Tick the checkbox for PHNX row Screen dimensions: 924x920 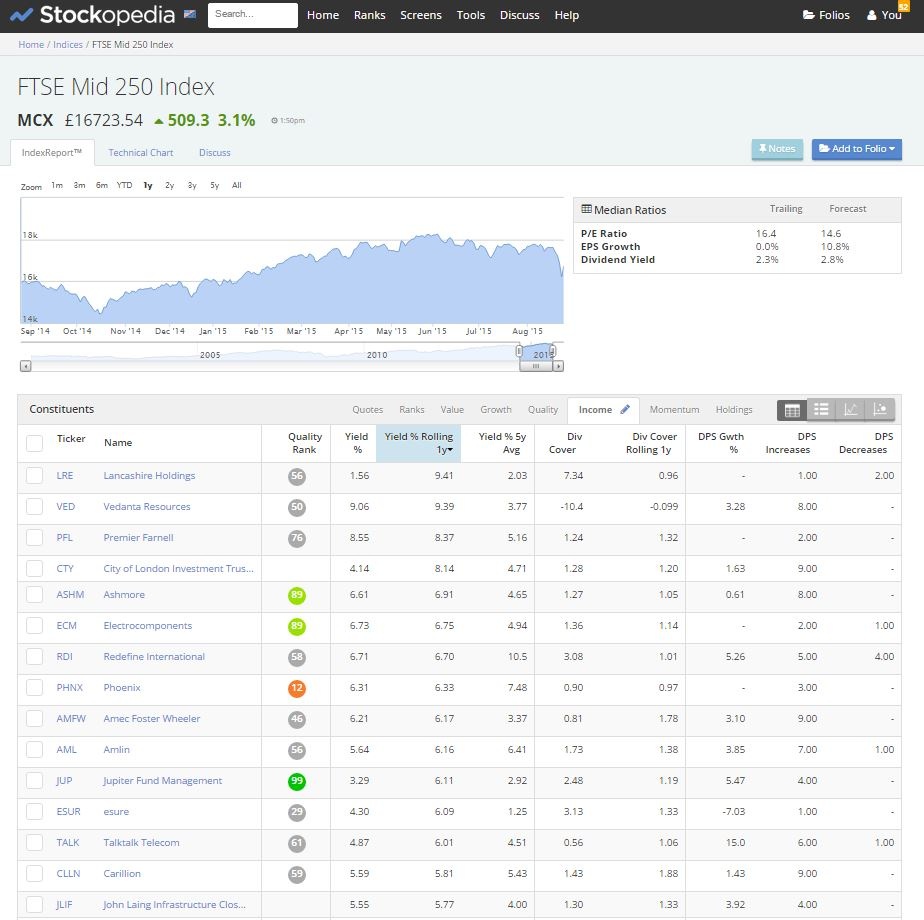coord(35,688)
